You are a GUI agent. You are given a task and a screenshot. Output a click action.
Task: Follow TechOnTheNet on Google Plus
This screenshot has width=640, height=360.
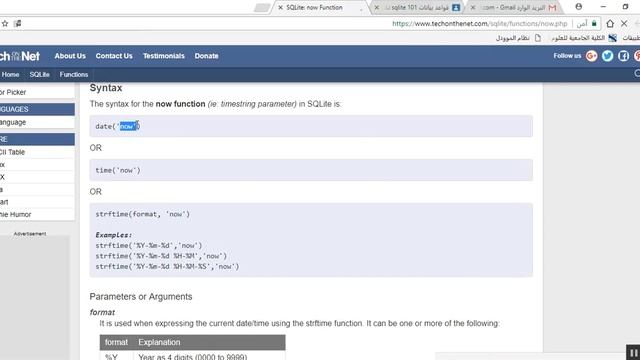[x=591, y=56]
